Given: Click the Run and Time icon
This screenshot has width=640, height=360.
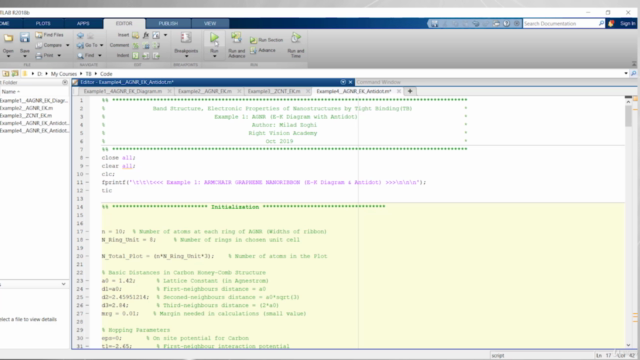Looking at the screenshot, I should pyautogui.click(x=296, y=38).
